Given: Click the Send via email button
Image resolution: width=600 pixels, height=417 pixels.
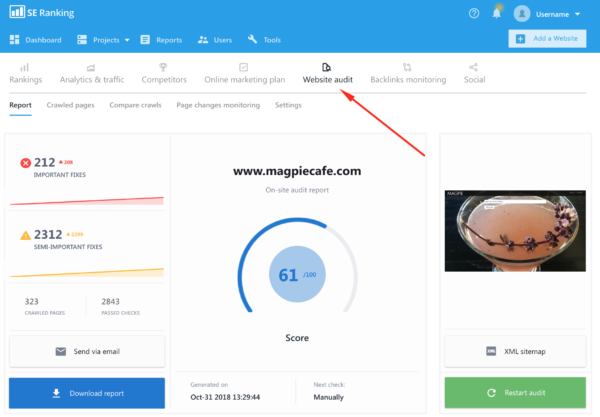Looking at the screenshot, I should (x=87, y=352).
